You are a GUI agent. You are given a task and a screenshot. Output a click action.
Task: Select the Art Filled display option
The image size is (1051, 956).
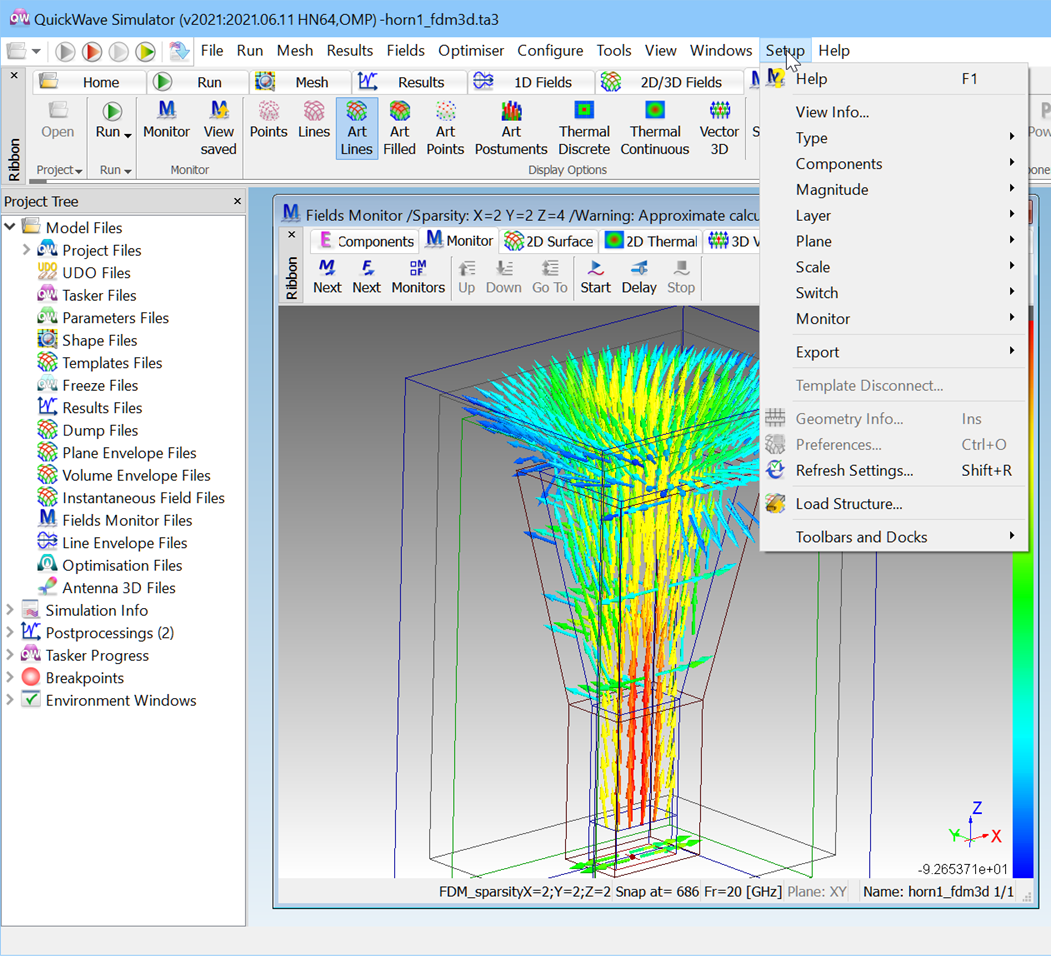(x=399, y=128)
